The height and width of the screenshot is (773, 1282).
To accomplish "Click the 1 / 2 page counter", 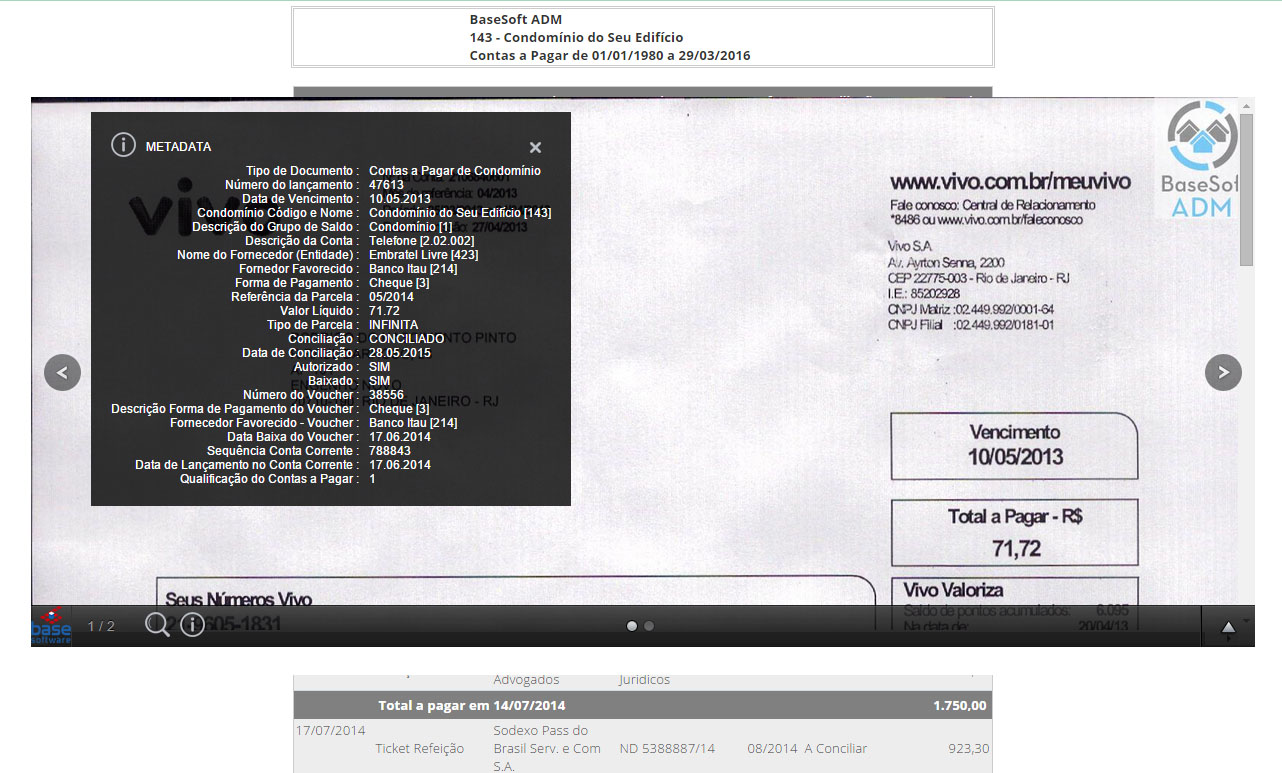I will click(101, 626).
